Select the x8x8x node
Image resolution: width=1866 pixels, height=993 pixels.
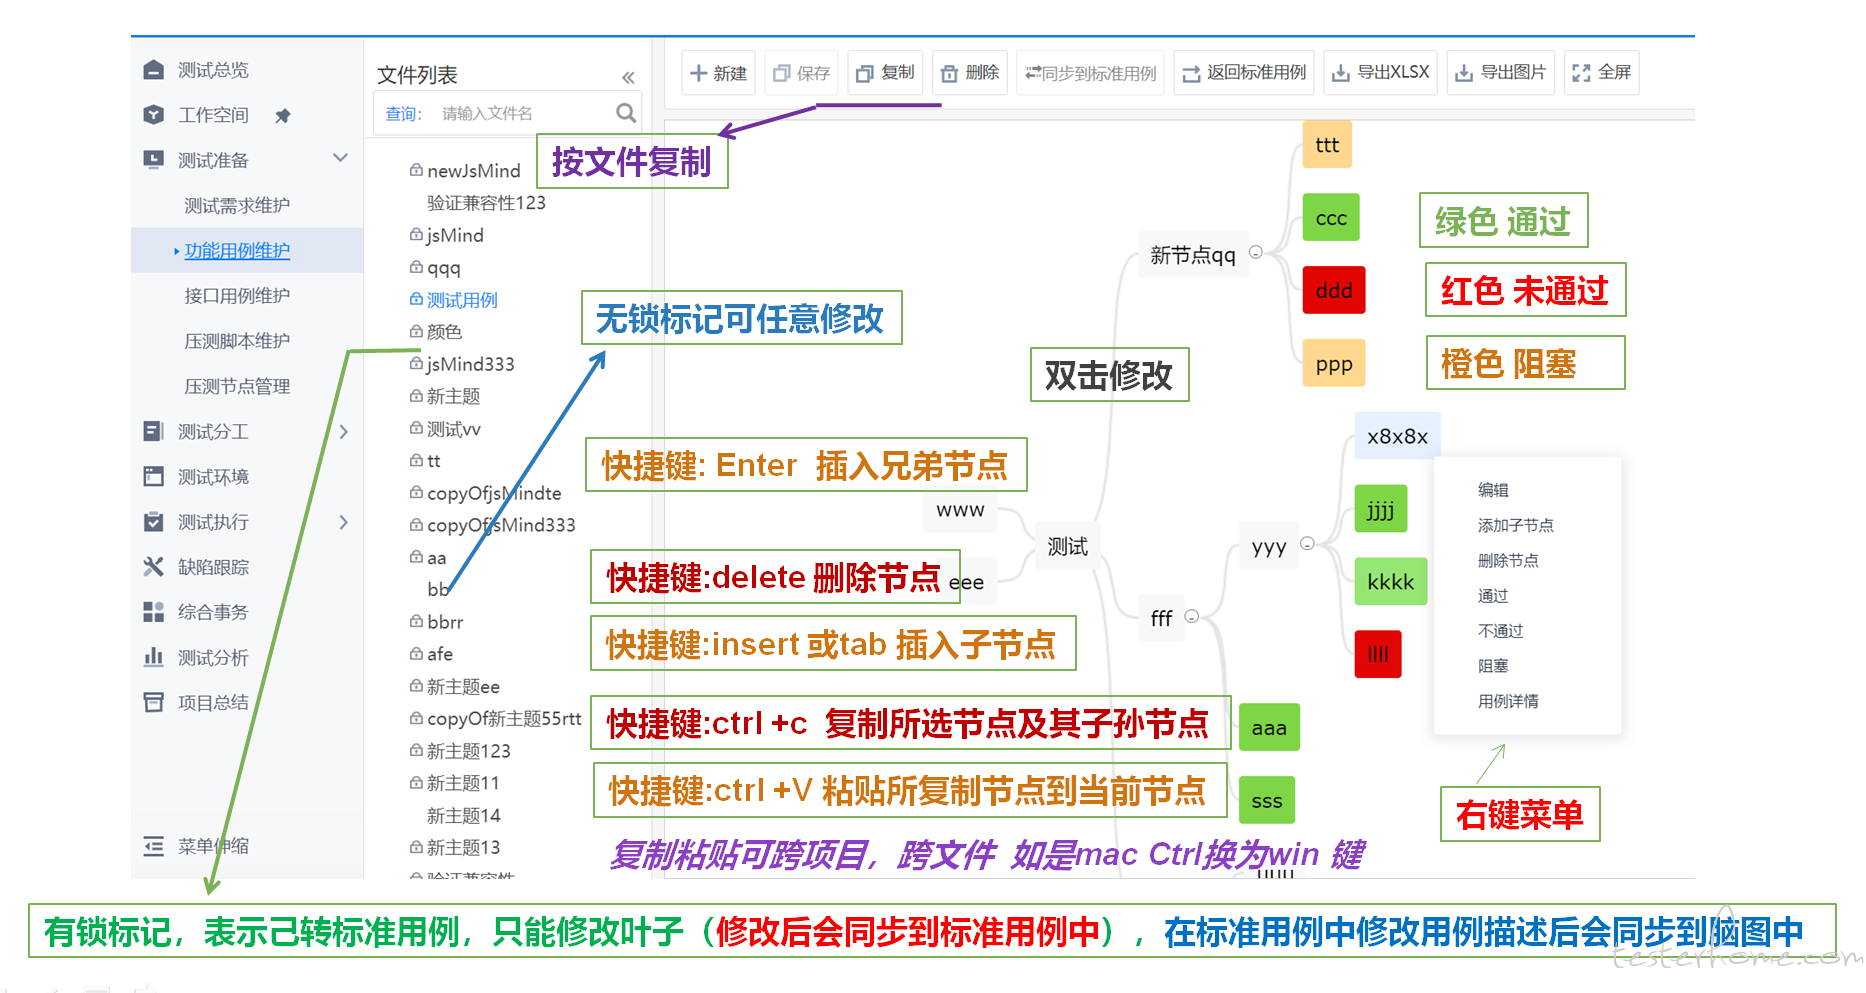pos(1397,436)
